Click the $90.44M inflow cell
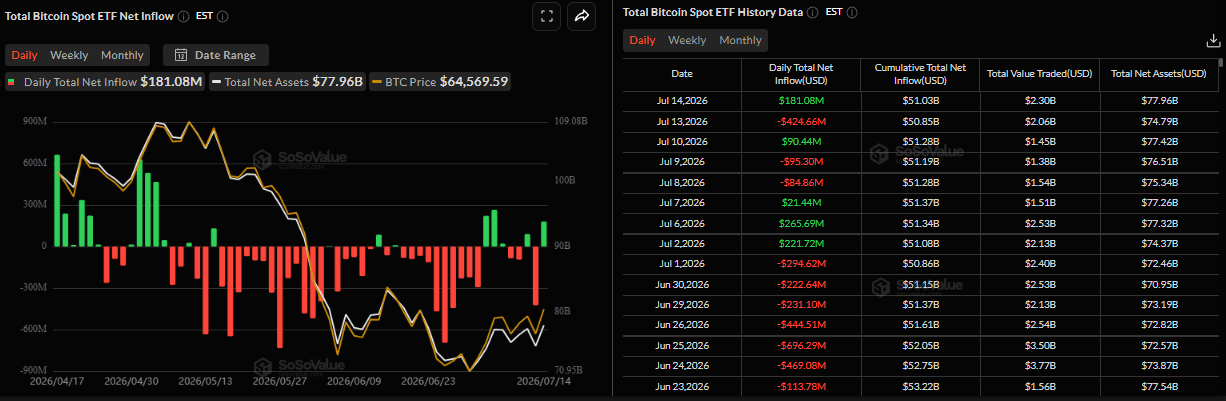This screenshot has width=1226, height=401. (x=800, y=142)
